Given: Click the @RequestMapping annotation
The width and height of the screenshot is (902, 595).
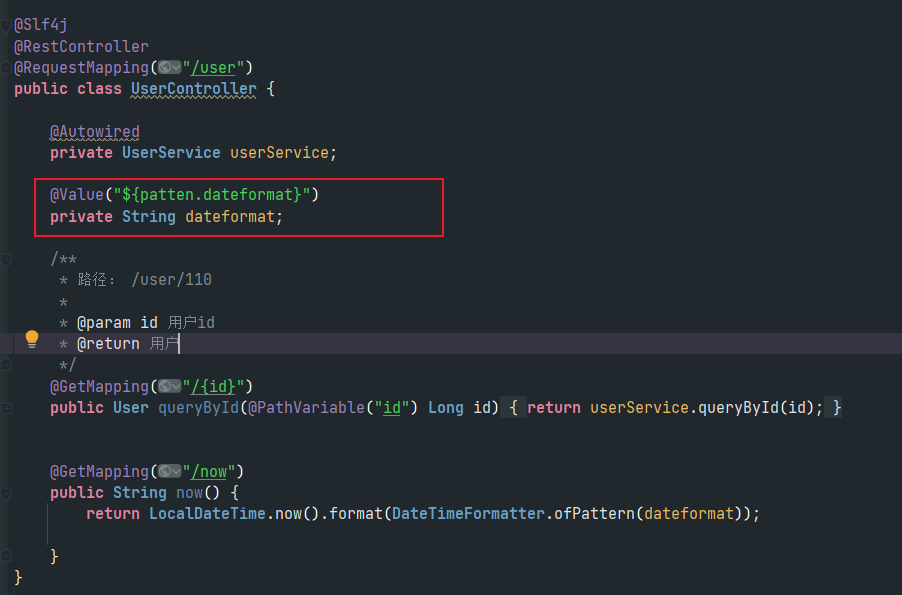Looking at the screenshot, I should tap(81, 67).
